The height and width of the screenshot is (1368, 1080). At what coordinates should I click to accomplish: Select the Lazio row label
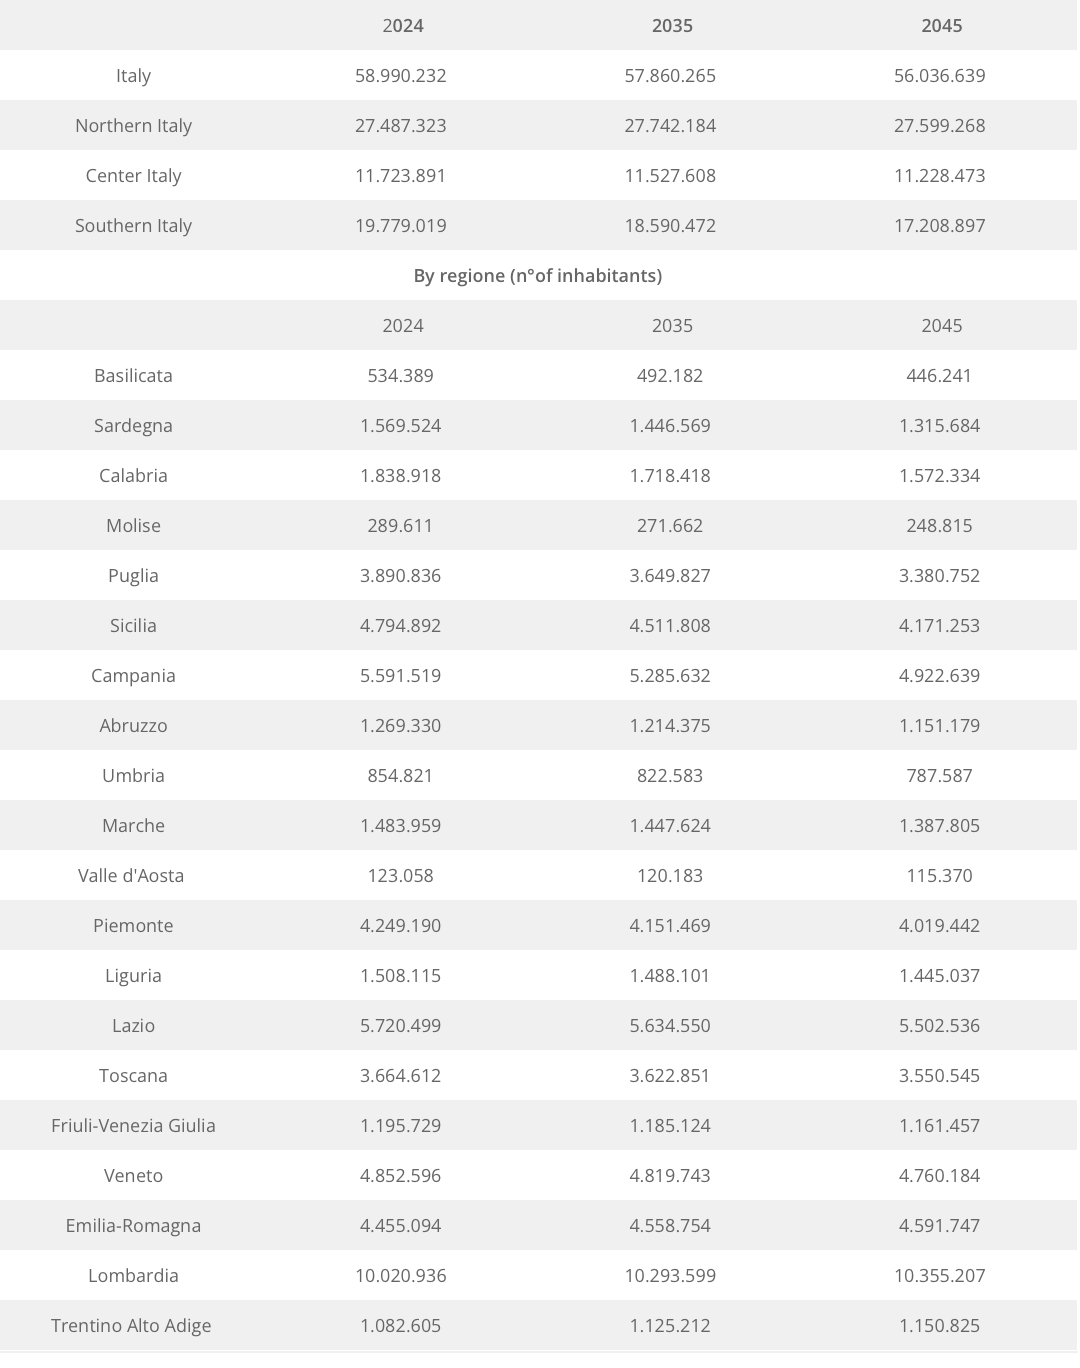tap(133, 1026)
